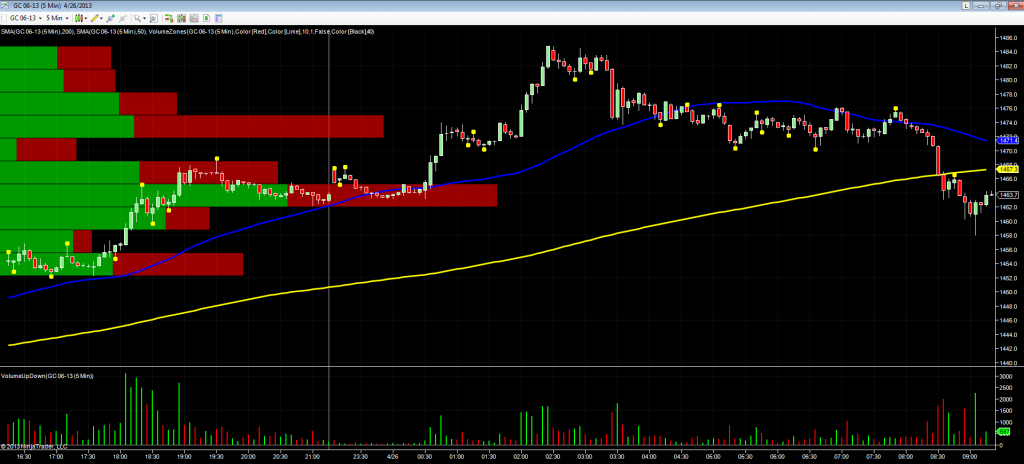Open the Chart Trader toolbar icon
1024x464 pixels.
169,18
